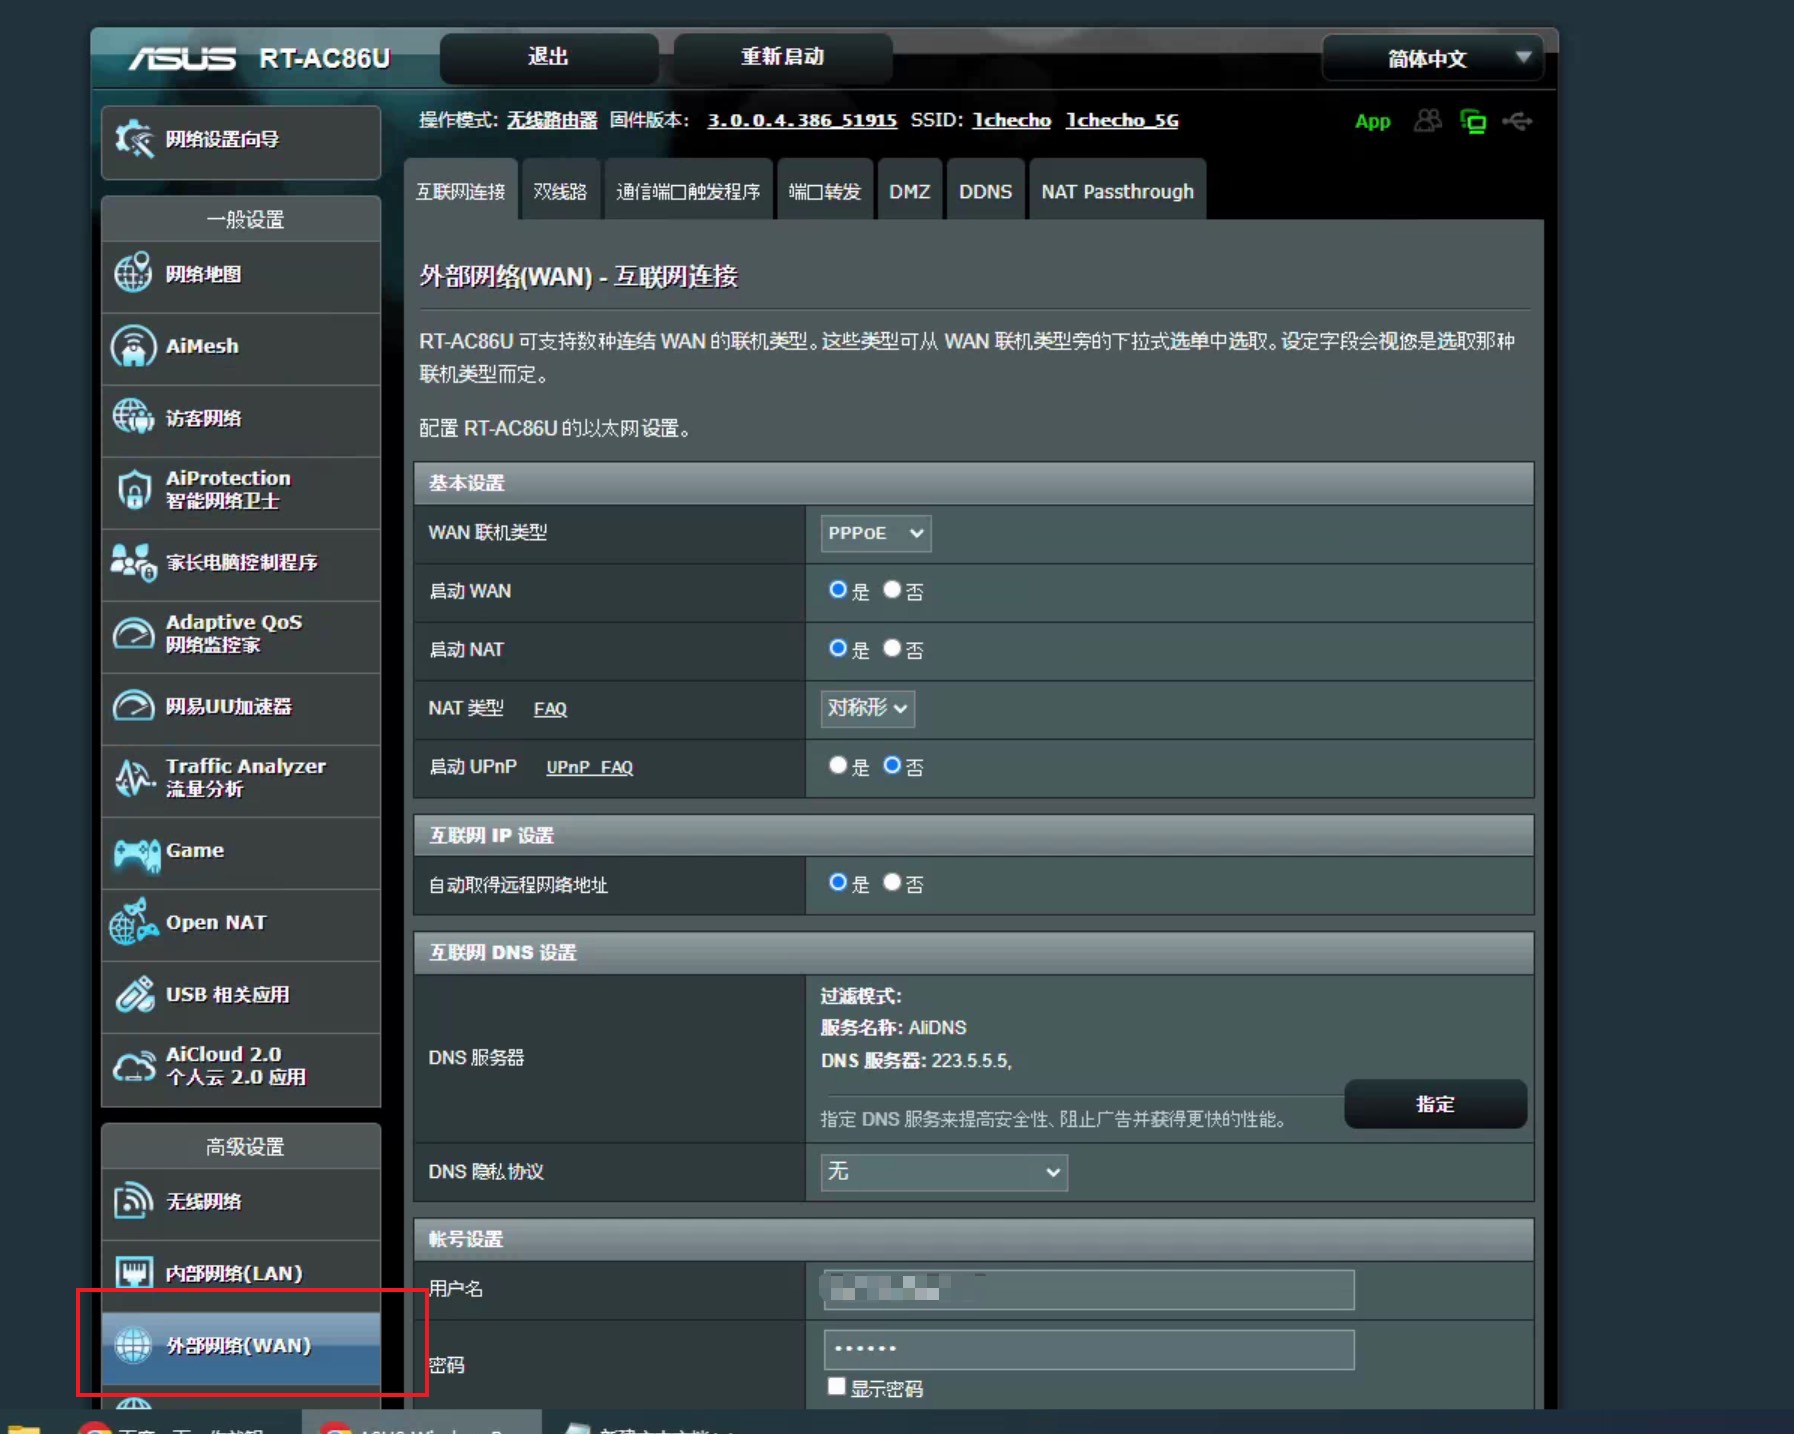Open the NAT 类型 FAQ link
This screenshot has width=1794, height=1434.
(x=550, y=709)
